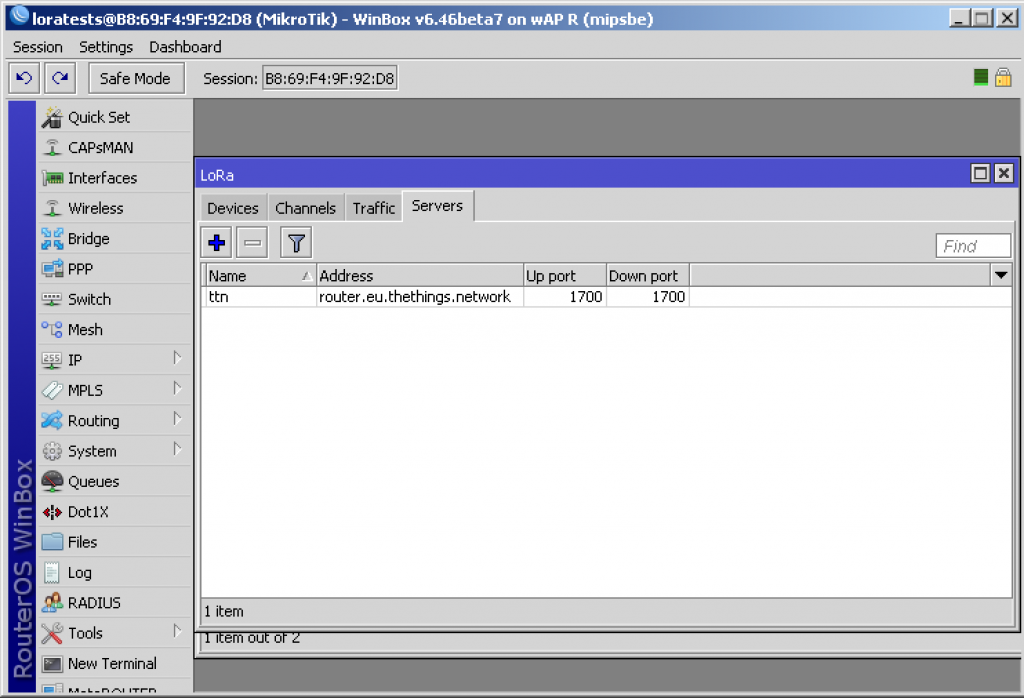
Task: Expand the IP submenu
Action: 75,360
